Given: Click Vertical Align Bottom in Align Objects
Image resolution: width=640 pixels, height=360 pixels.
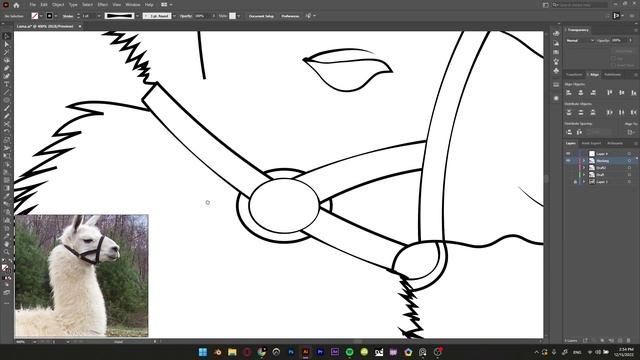Looking at the screenshot, I should pyautogui.click(x=633, y=93).
